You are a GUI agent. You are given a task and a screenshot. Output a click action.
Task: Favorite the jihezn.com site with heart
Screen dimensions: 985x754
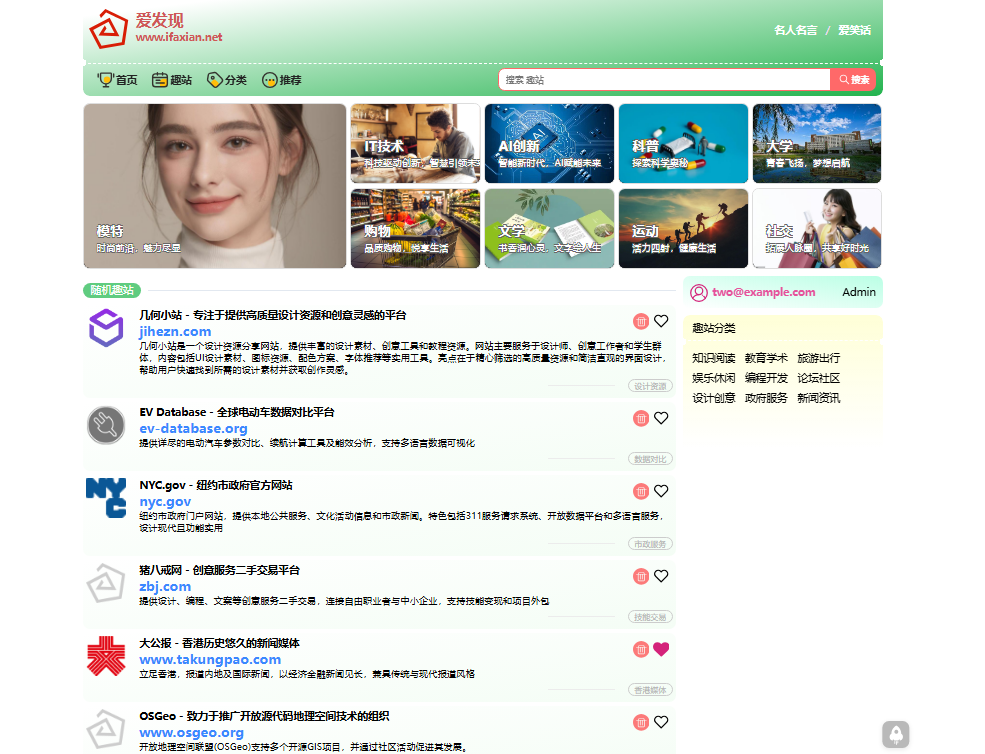pos(661,321)
